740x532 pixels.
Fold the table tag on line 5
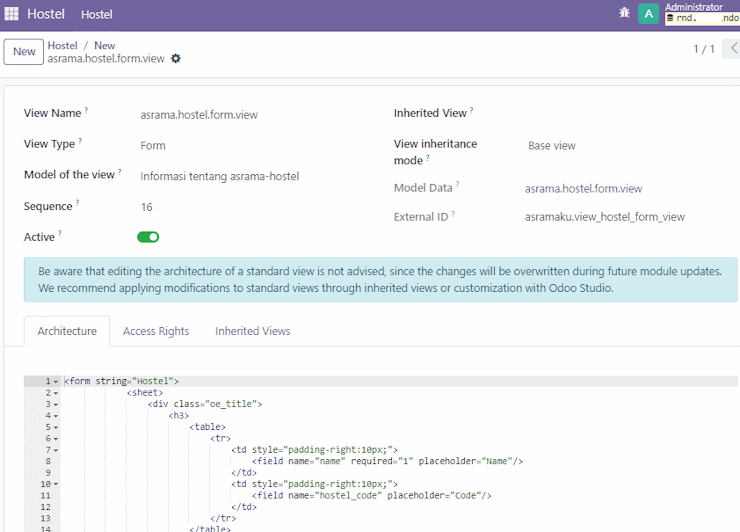tap(56, 427)
